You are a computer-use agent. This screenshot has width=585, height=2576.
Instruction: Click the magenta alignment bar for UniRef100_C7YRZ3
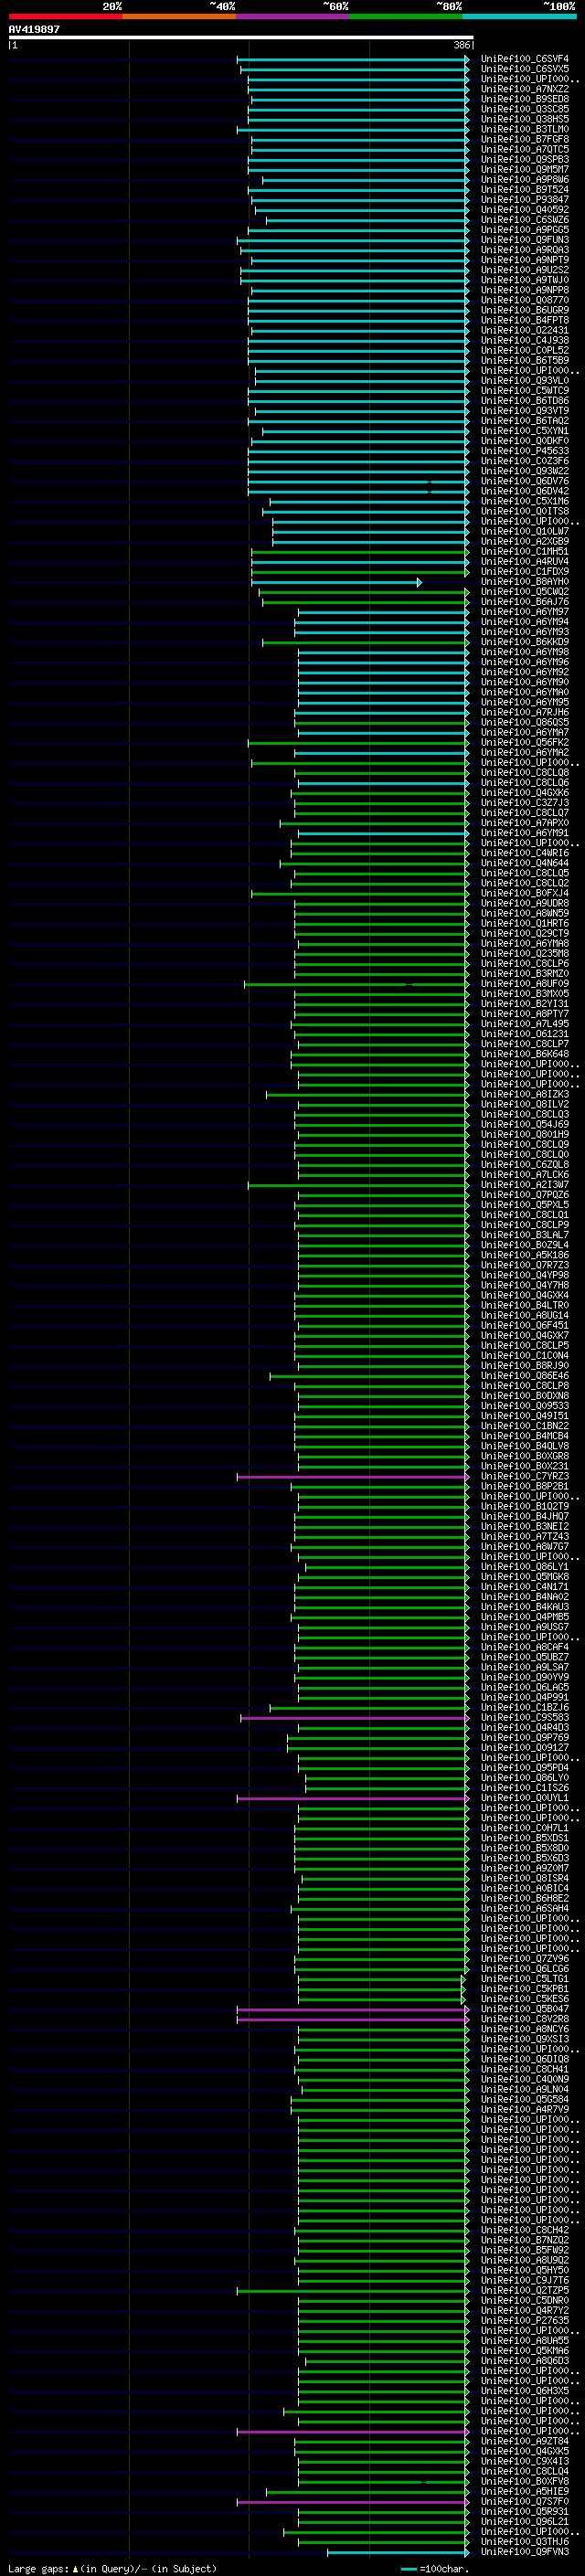[352, 1476]
